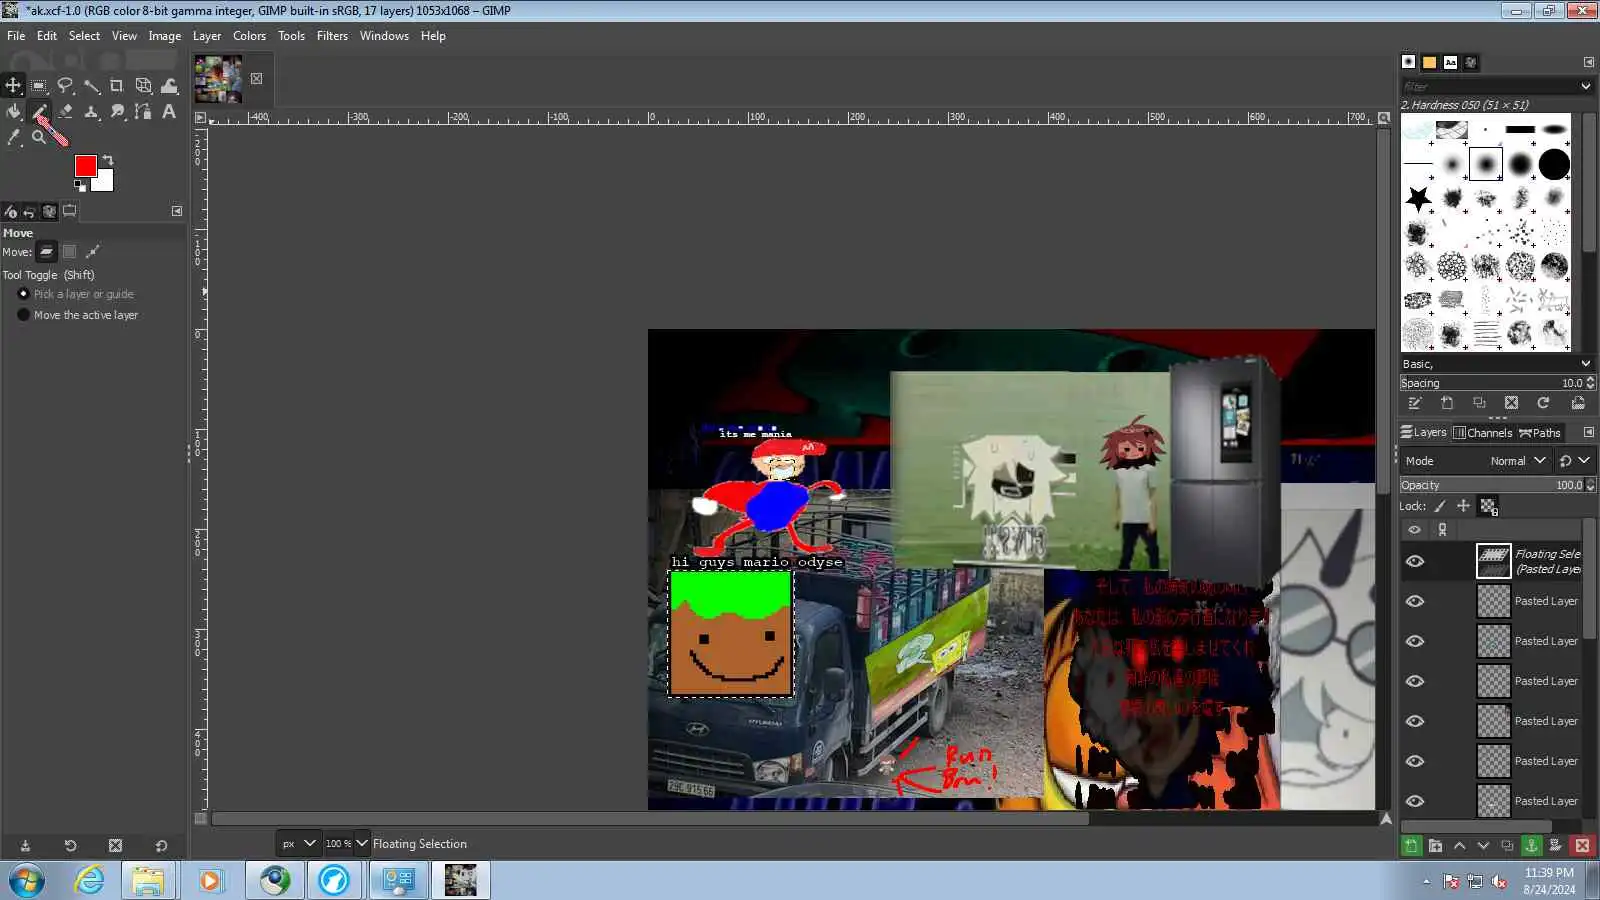Select the Color Picker tool

pos(13,138)
